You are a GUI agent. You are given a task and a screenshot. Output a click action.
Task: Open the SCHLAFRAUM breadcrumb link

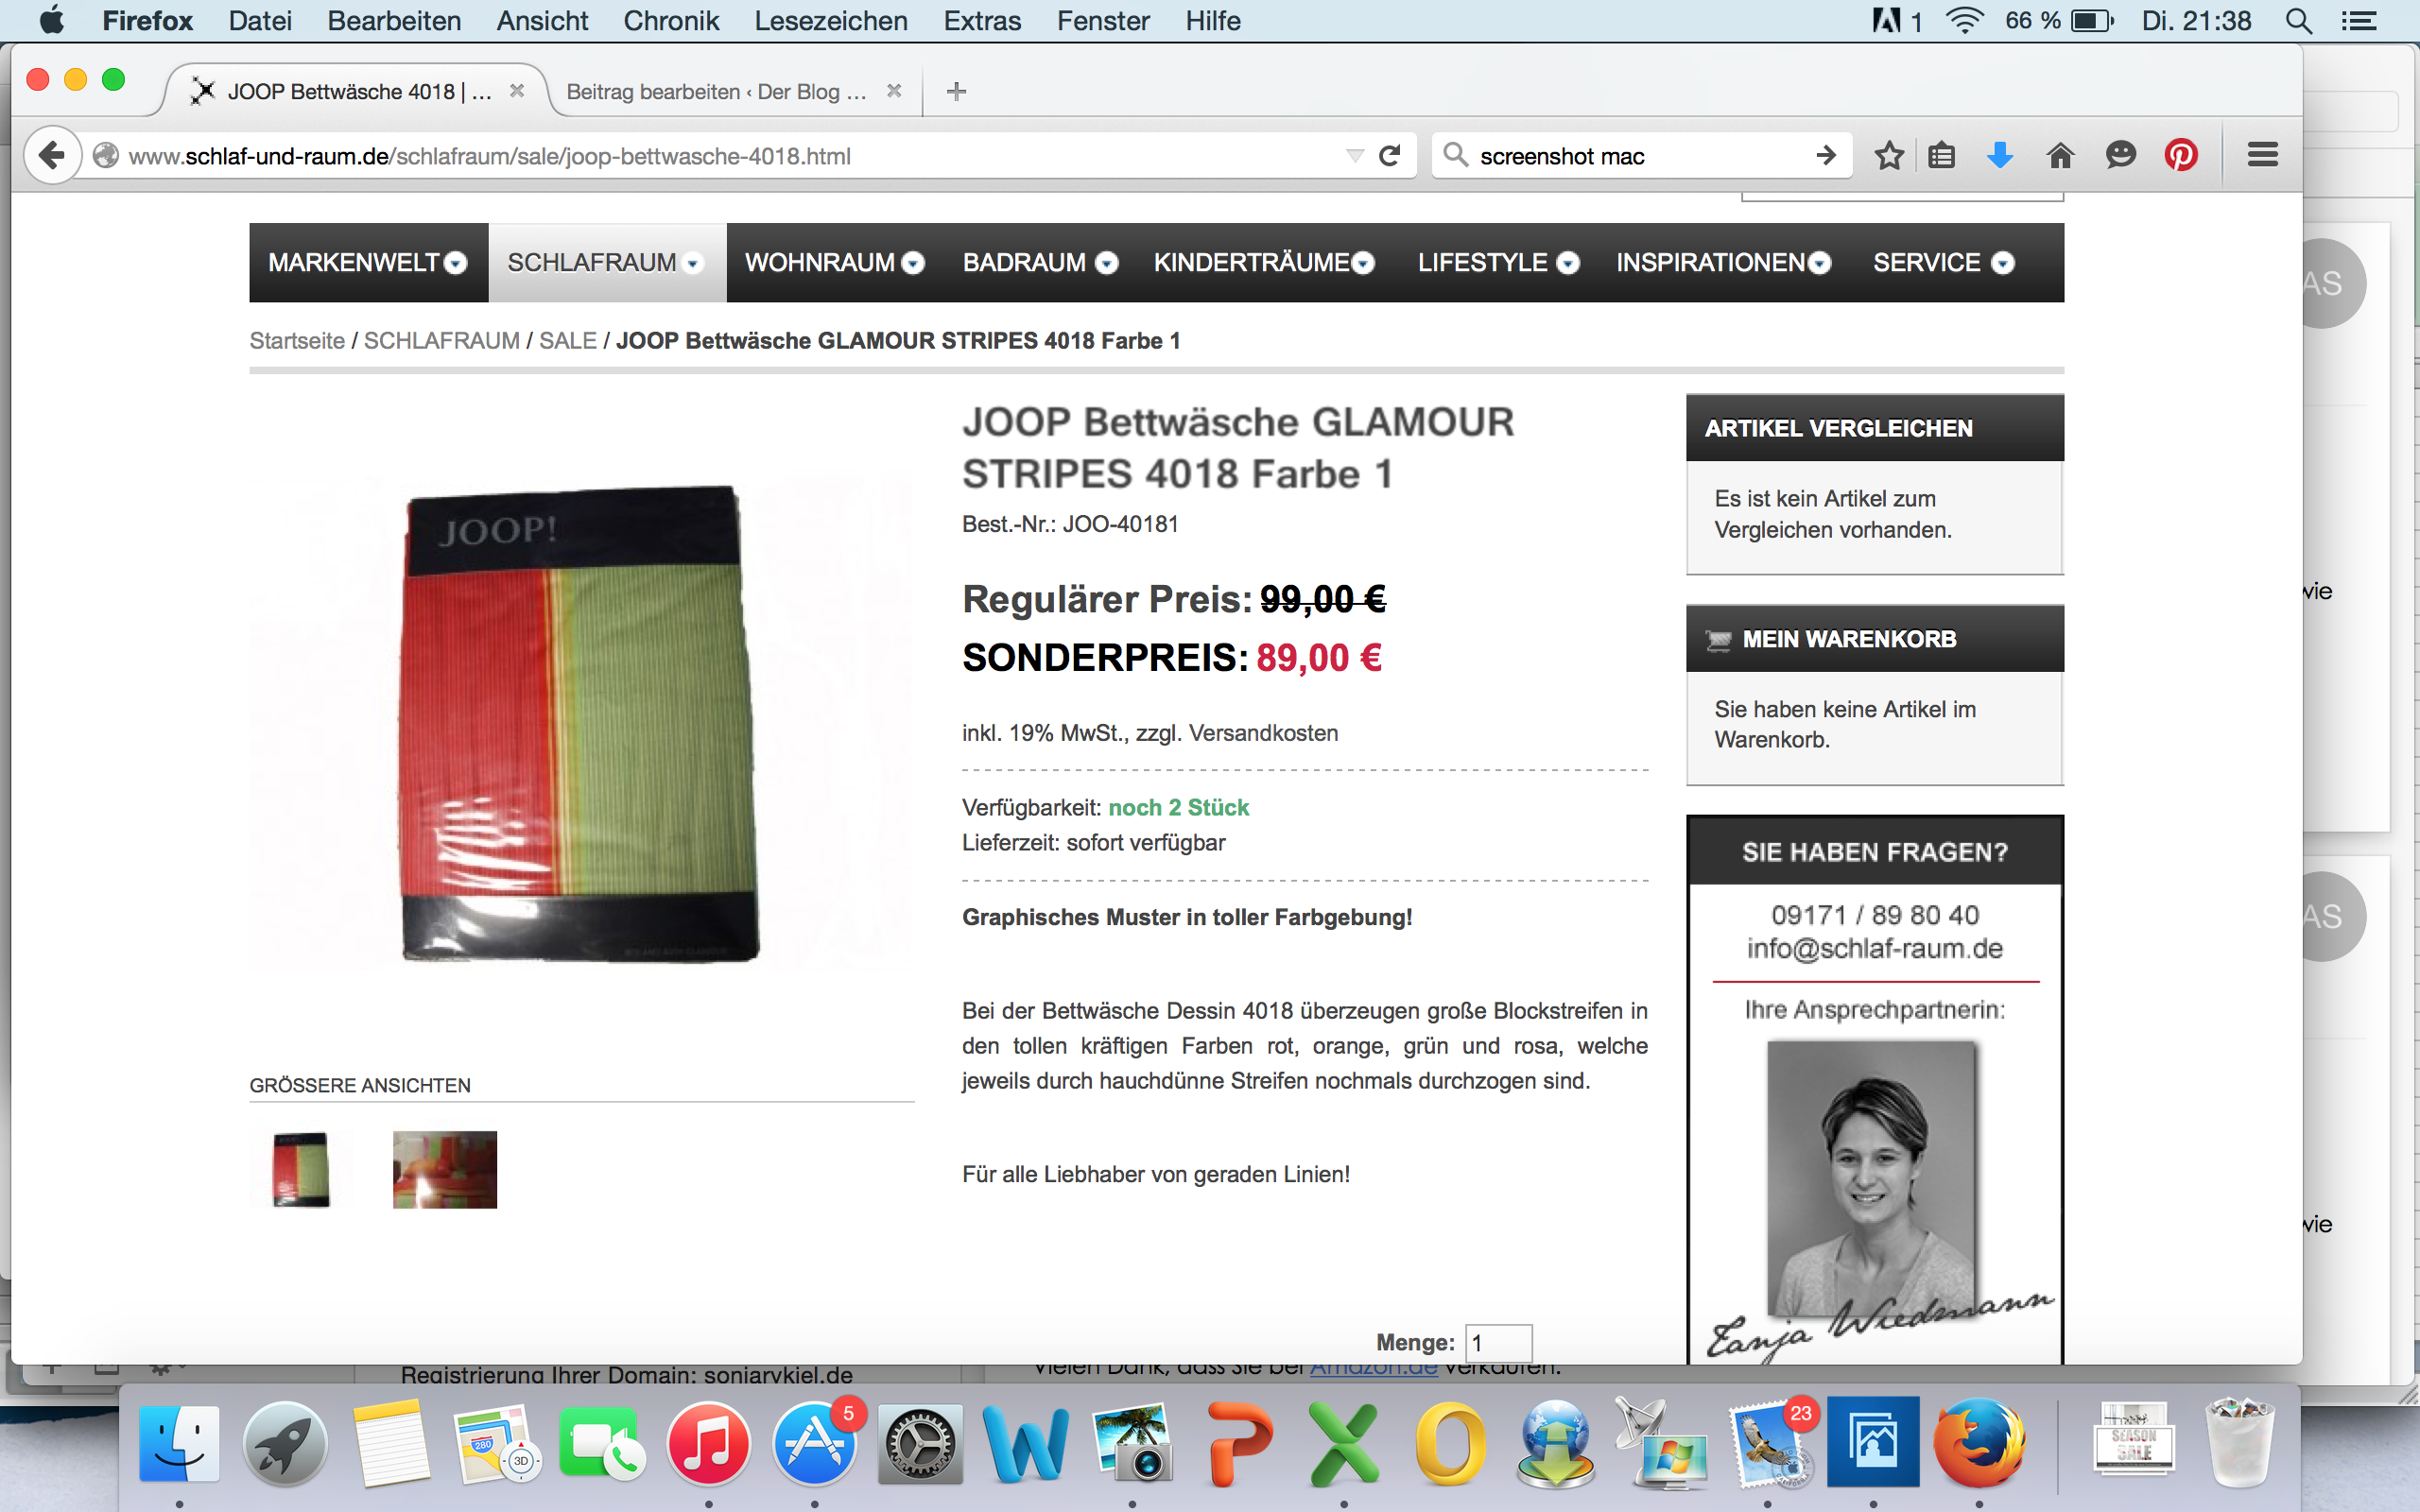tap(442, 340)
